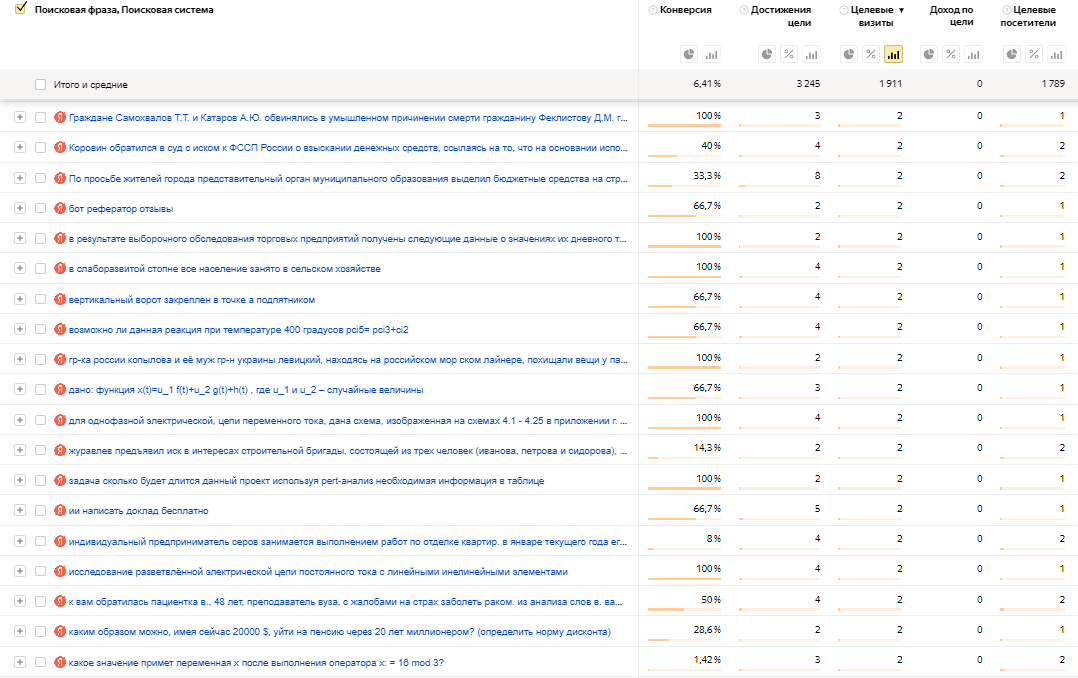Open the 'для однофазной электрической, цепи' phrase link
1078x678 pixels.
click(x=348, y=420)
